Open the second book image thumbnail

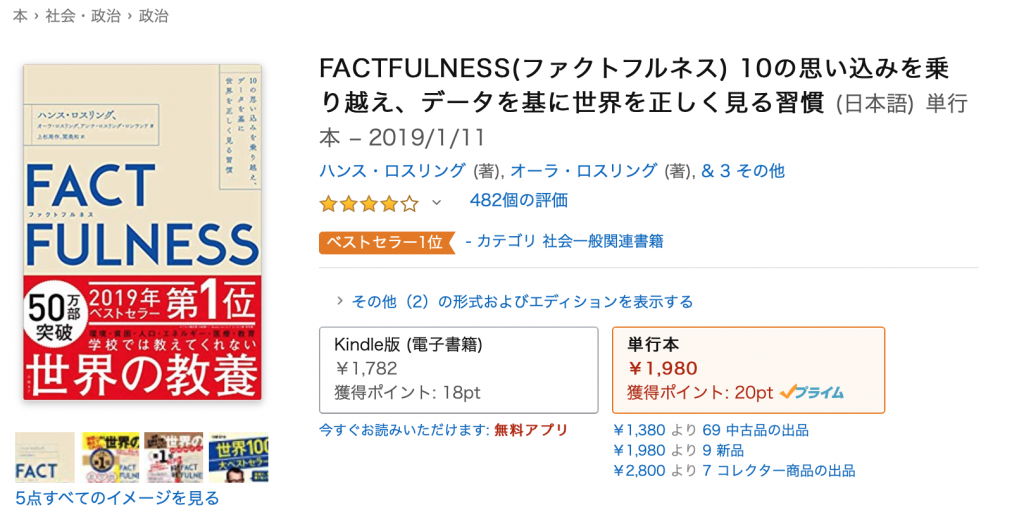click(x=110, y=457)
